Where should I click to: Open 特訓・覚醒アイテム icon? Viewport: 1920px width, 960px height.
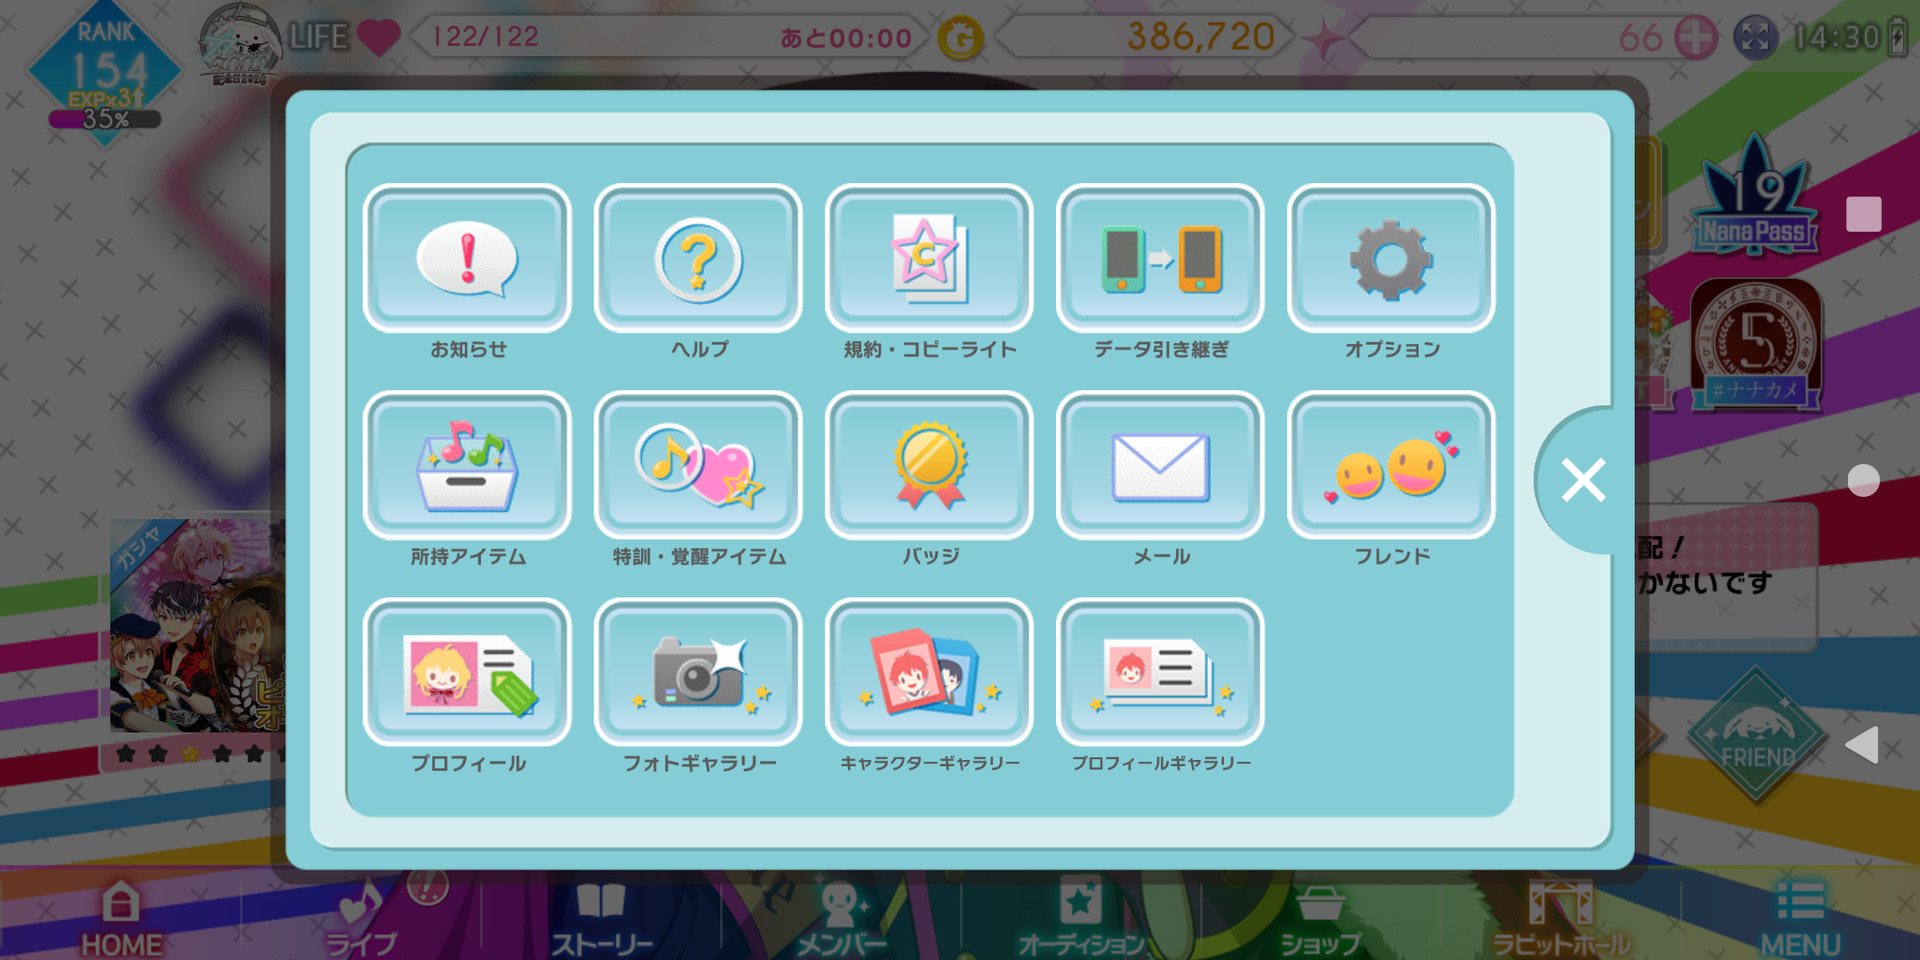(x=698, y=465)
